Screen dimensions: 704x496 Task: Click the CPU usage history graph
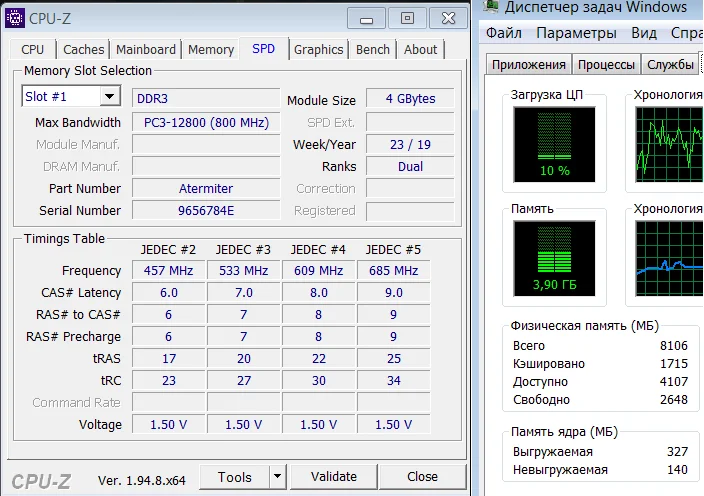[x=669, y=145]
